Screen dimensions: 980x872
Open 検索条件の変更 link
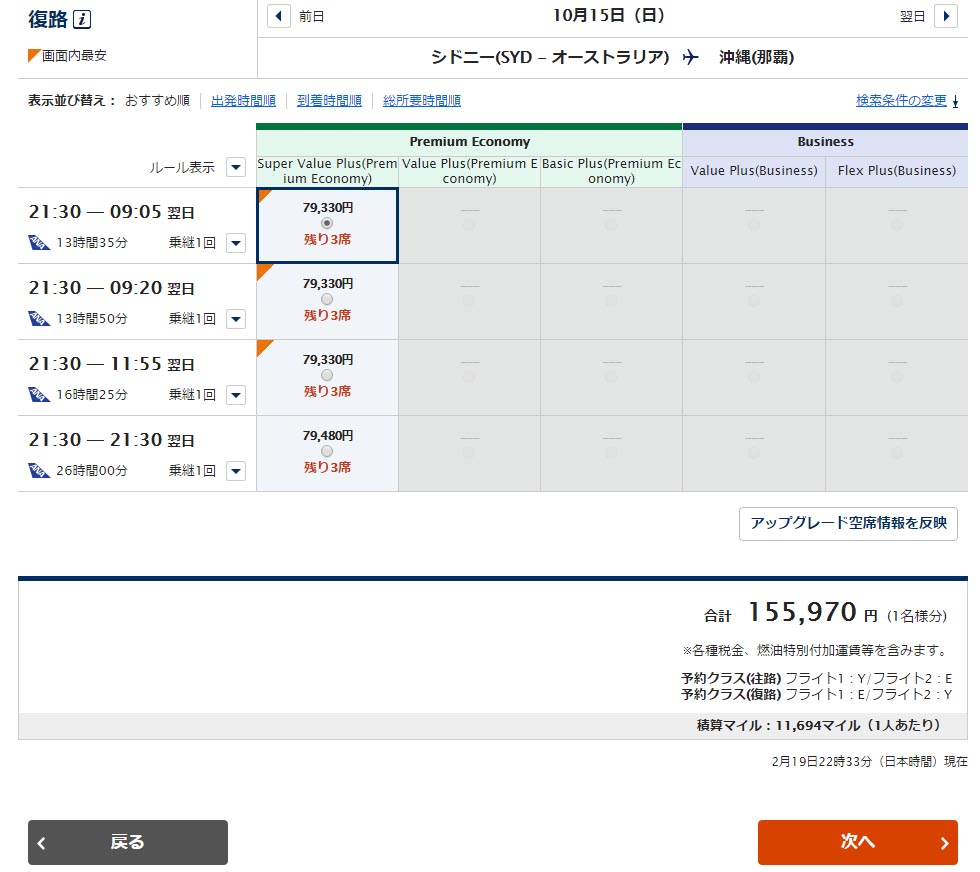(901, 100)
